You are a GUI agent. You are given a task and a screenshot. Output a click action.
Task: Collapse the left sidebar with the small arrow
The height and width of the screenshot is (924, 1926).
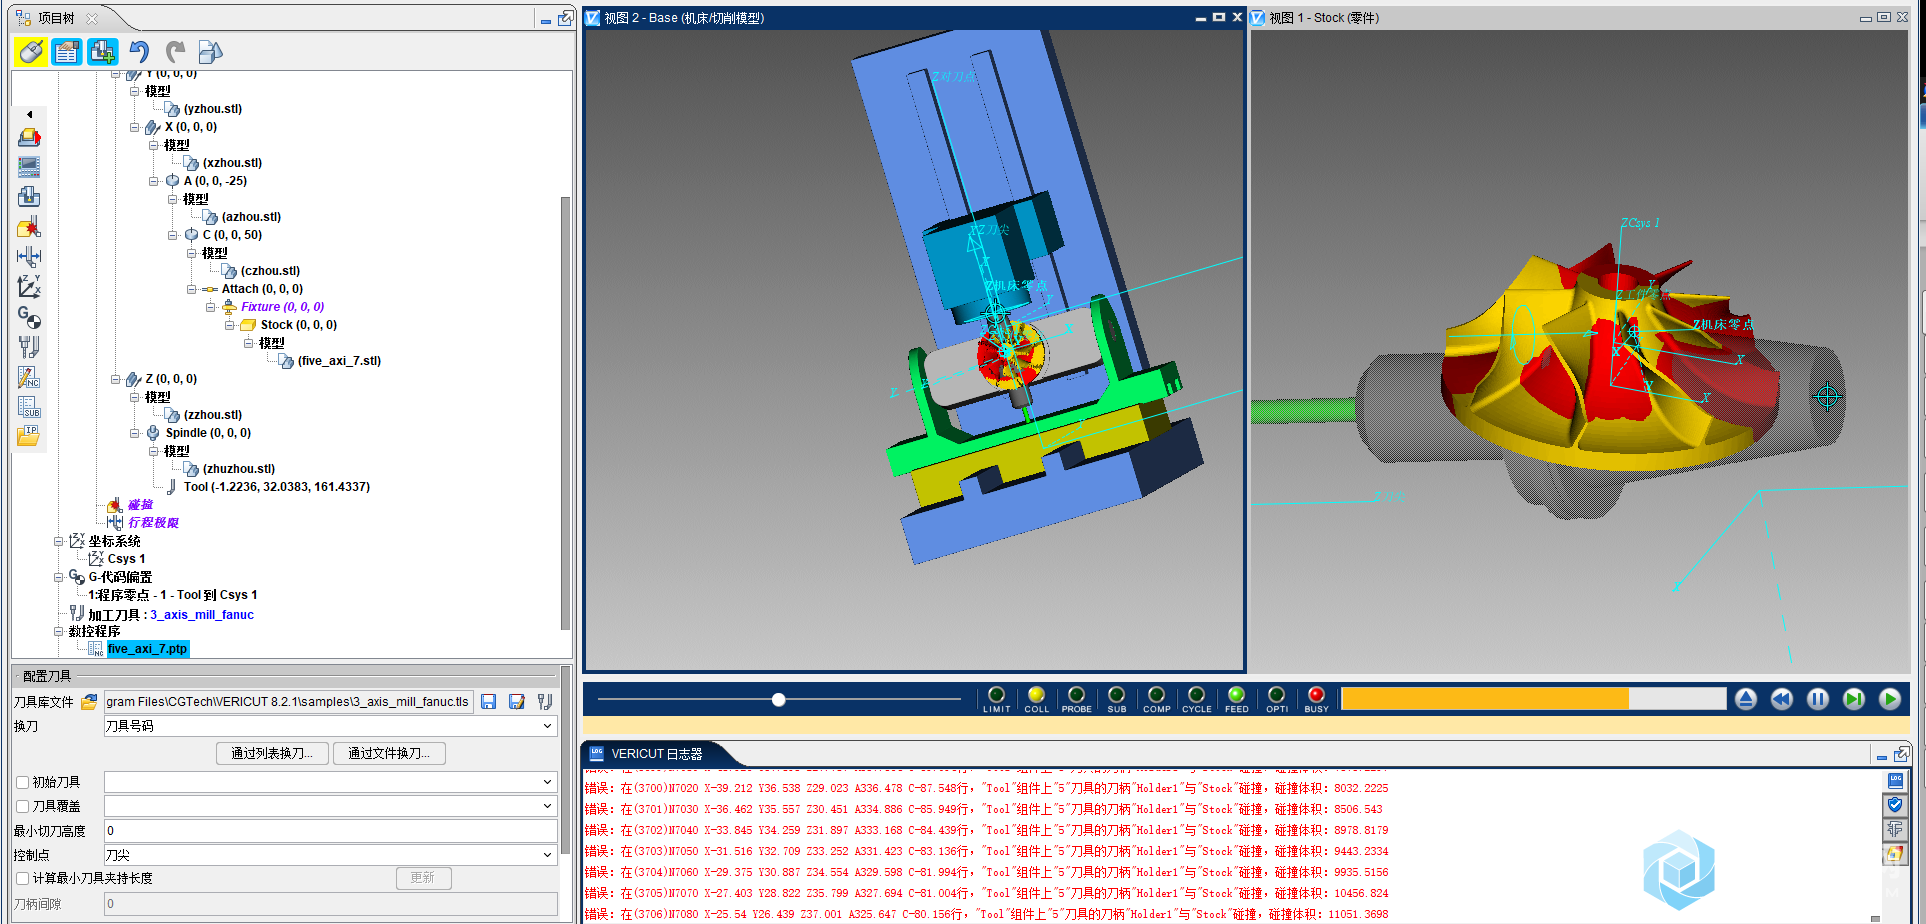click(x=30, y=114)
